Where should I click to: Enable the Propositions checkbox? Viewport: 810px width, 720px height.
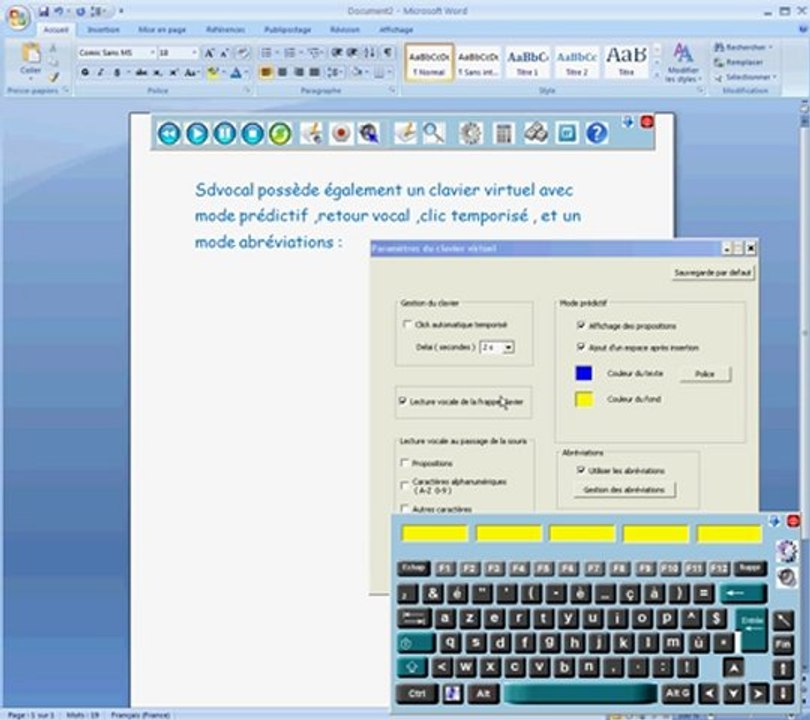coord(404,463)
